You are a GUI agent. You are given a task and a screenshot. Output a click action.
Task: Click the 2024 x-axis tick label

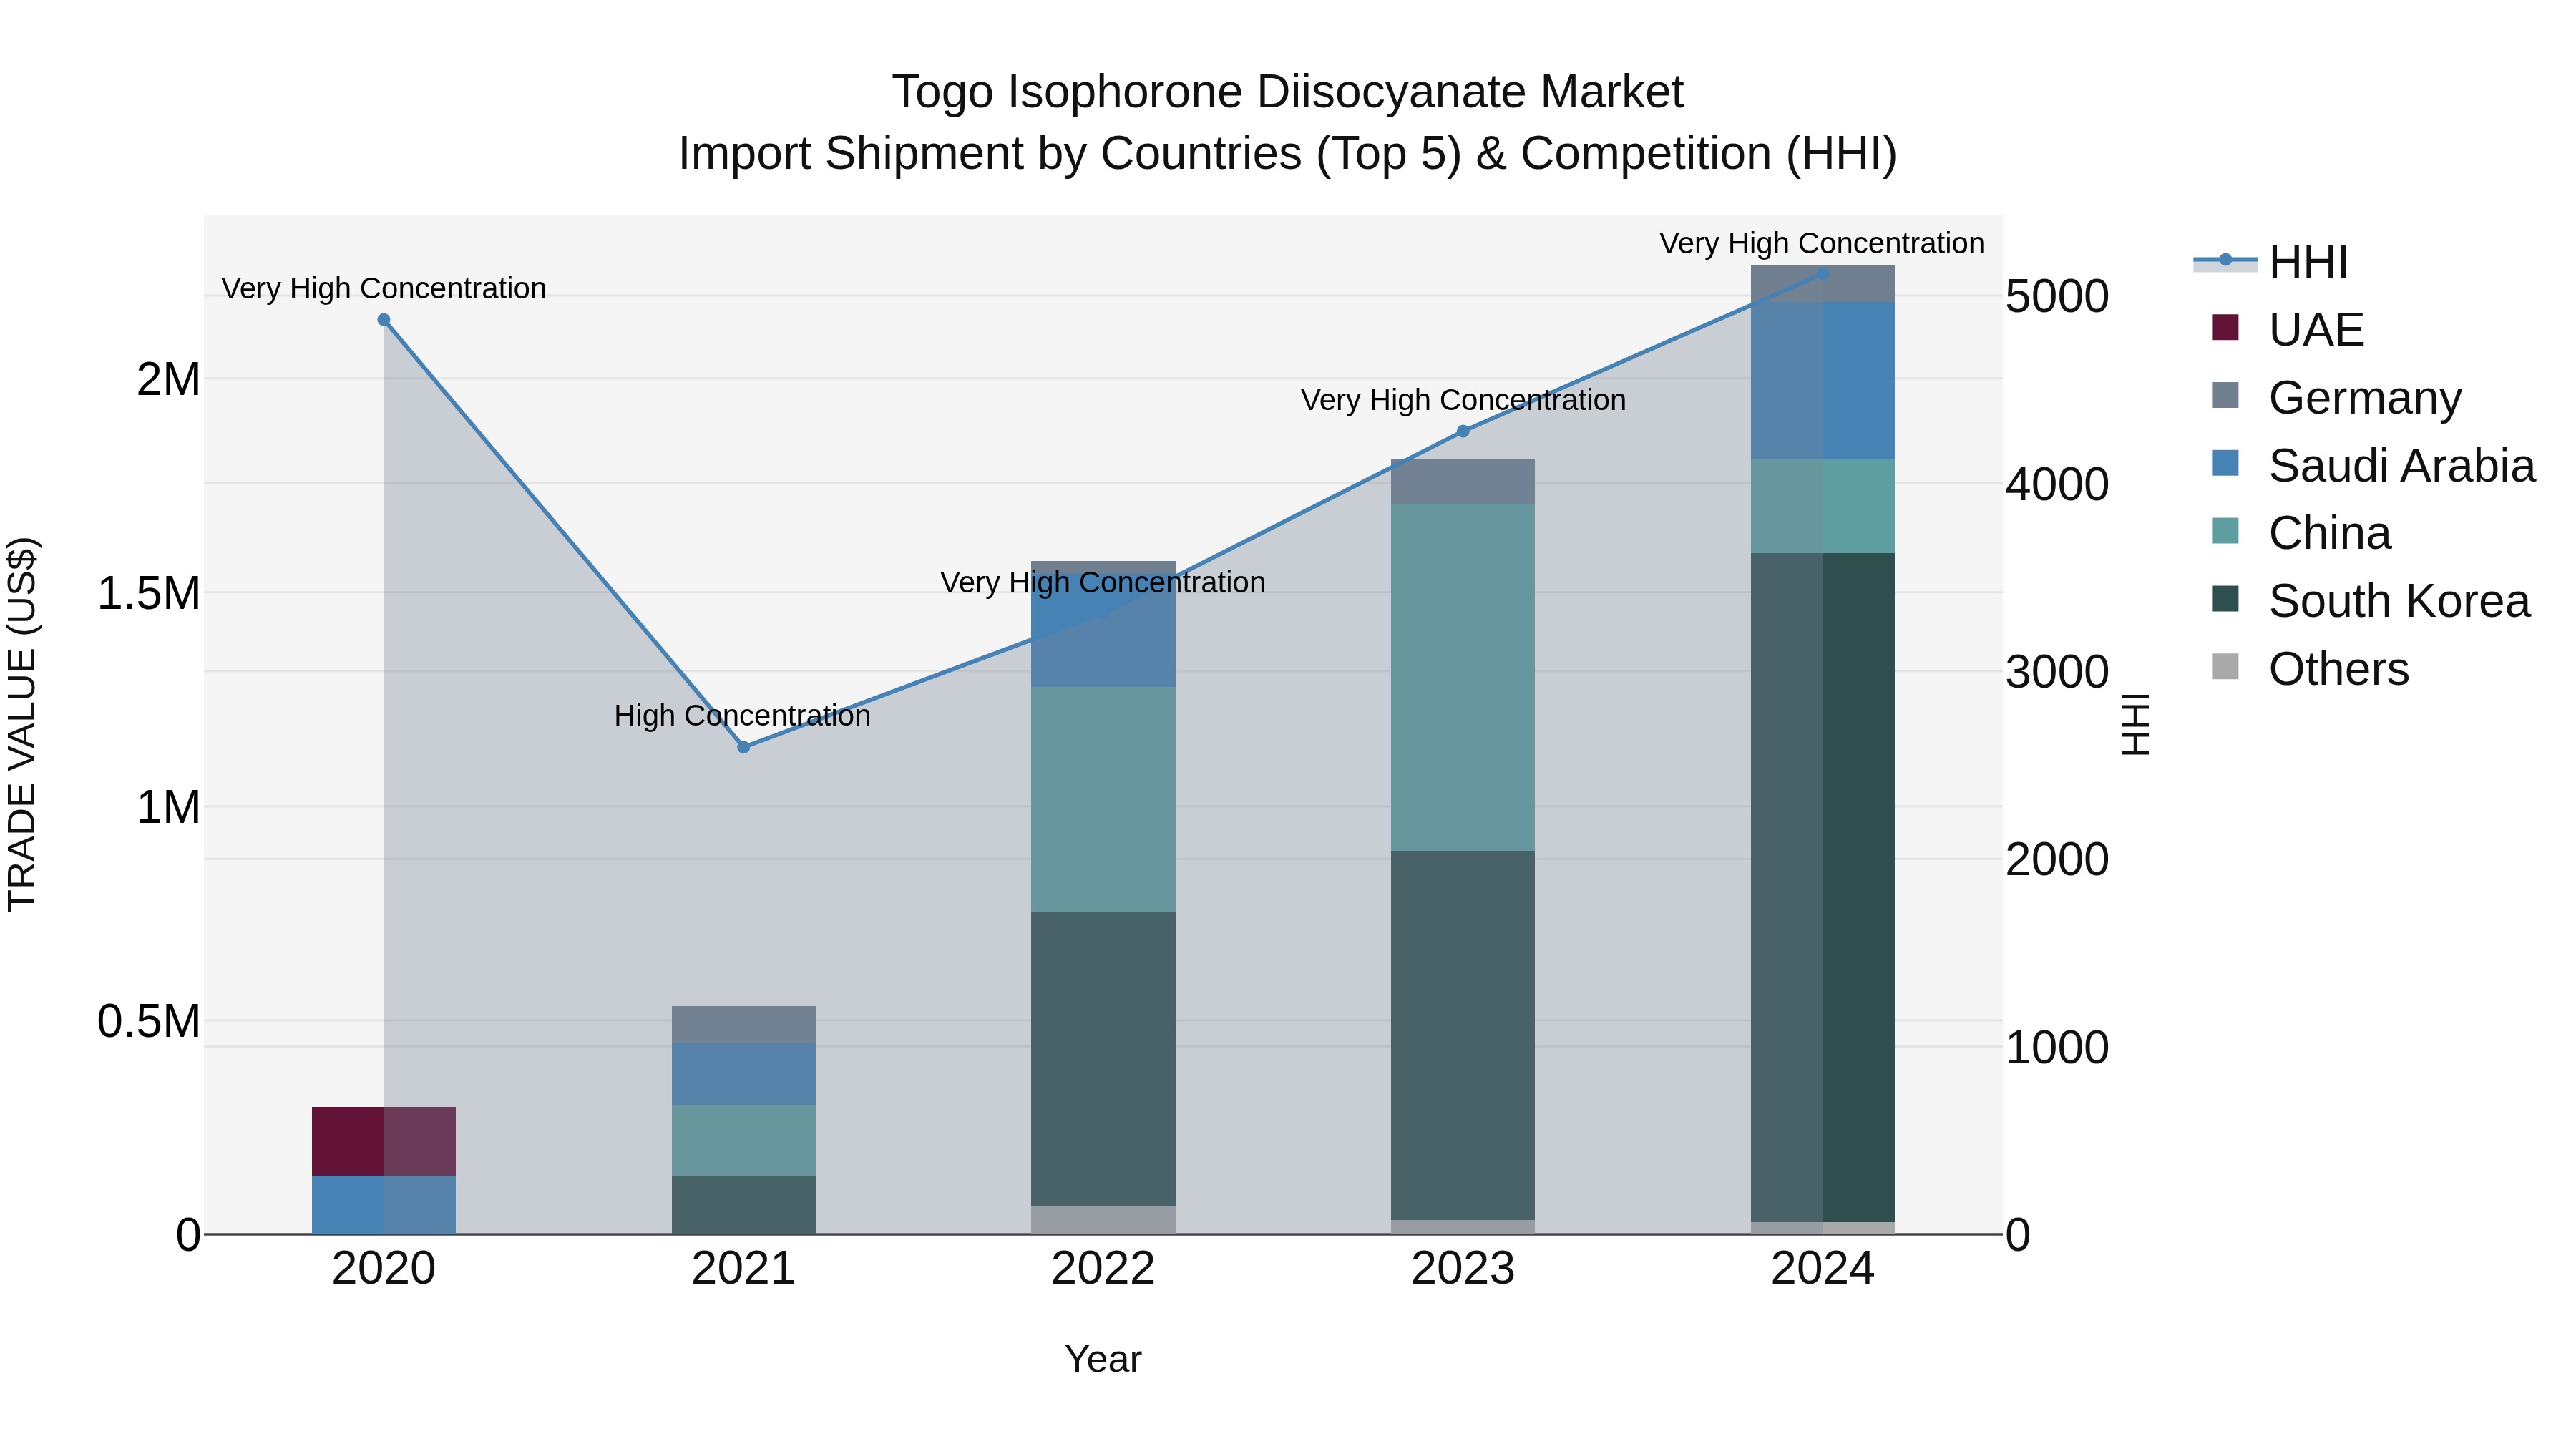click(1822, 1269)
